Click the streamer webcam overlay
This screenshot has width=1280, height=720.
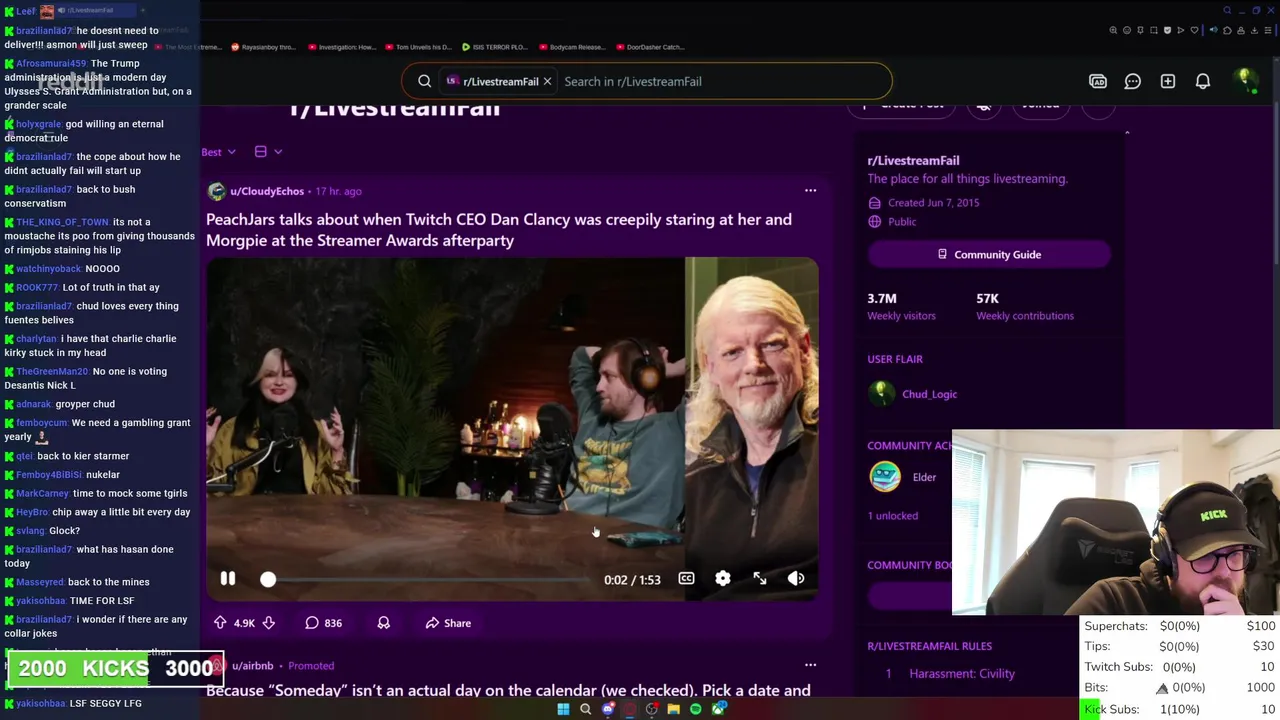click(1116, 522)
